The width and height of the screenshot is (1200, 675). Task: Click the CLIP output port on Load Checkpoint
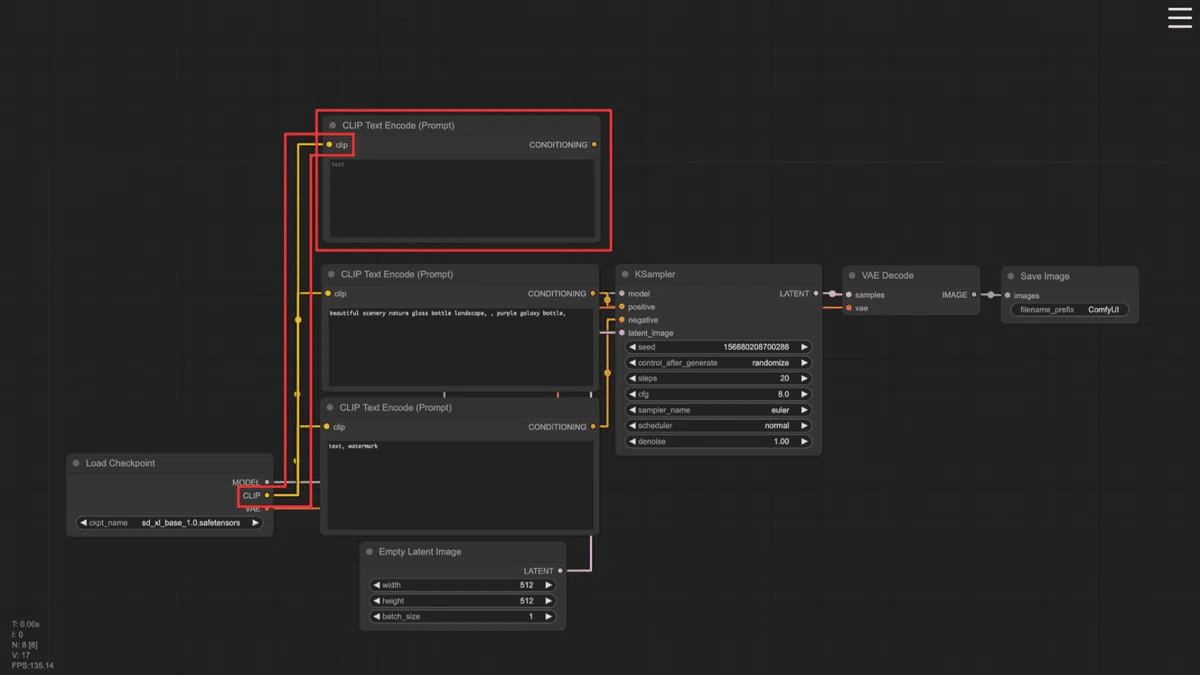[x=267, y=495]
